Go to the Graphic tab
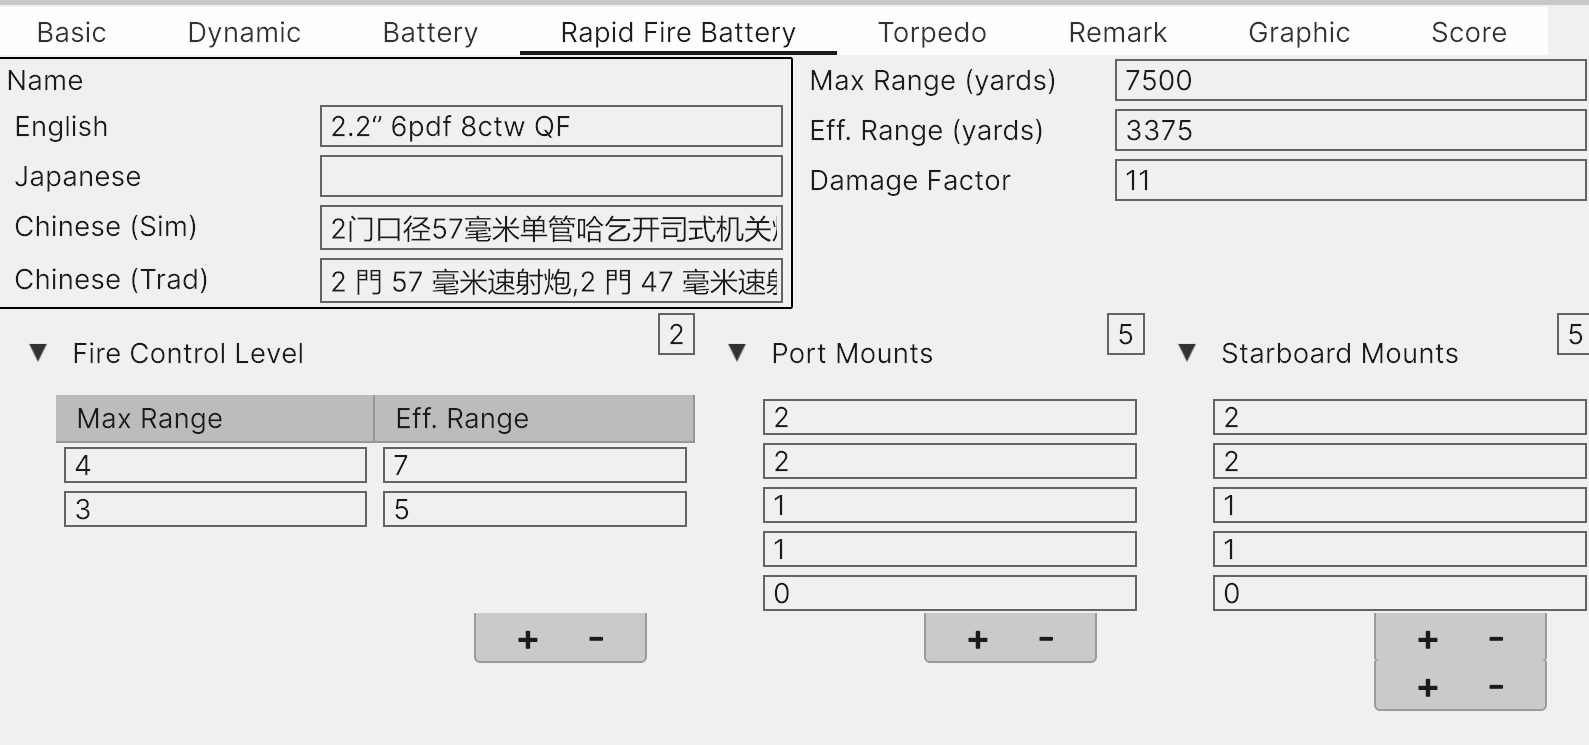Image resolution: width=1589 pixels, height=745 pixels. (x=1299, y=32)
